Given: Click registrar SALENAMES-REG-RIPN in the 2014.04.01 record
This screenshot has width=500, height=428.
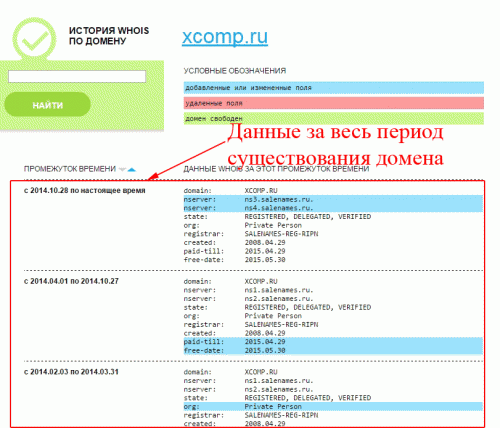Looking at the screenshot, I should coord(281,325).
